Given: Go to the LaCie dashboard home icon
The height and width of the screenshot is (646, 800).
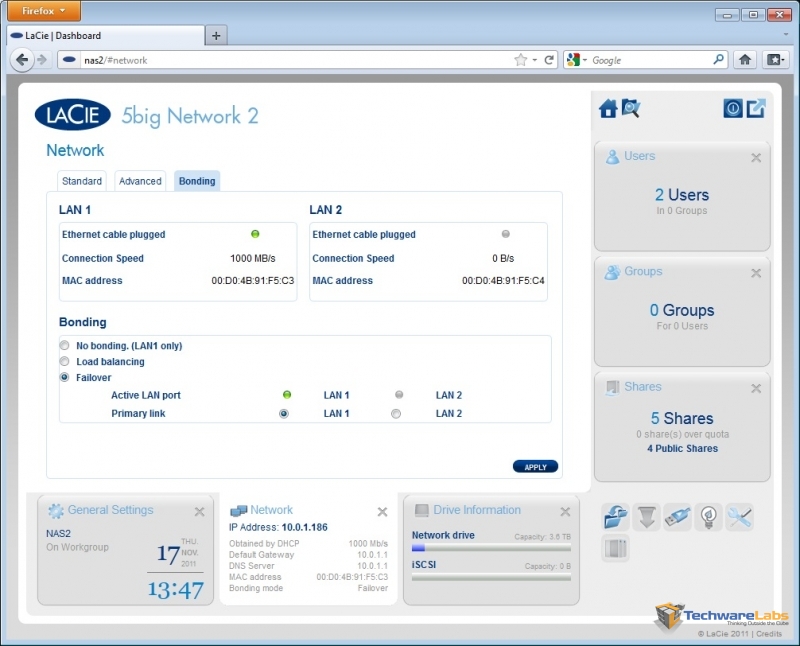Looking at the screenshot, I should 608,109.
